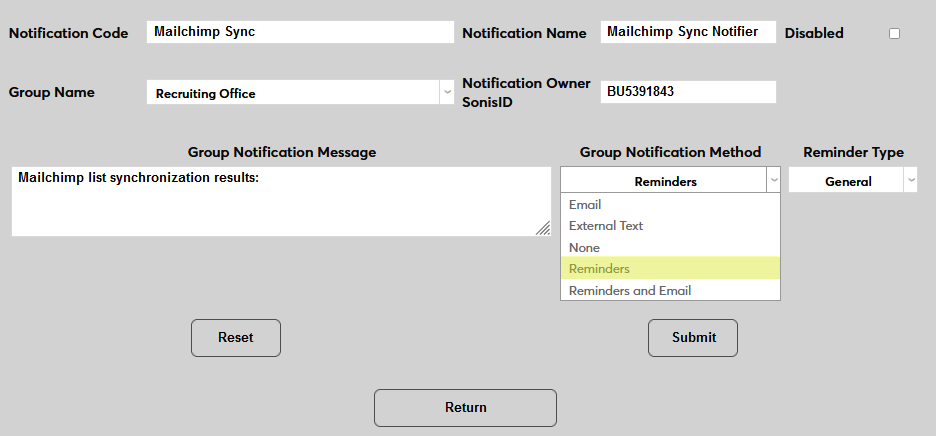The width and height of the screenshot is (936, 436).
Task: Click the Notification Owner SonisID label
Action: tap(526, 93)
